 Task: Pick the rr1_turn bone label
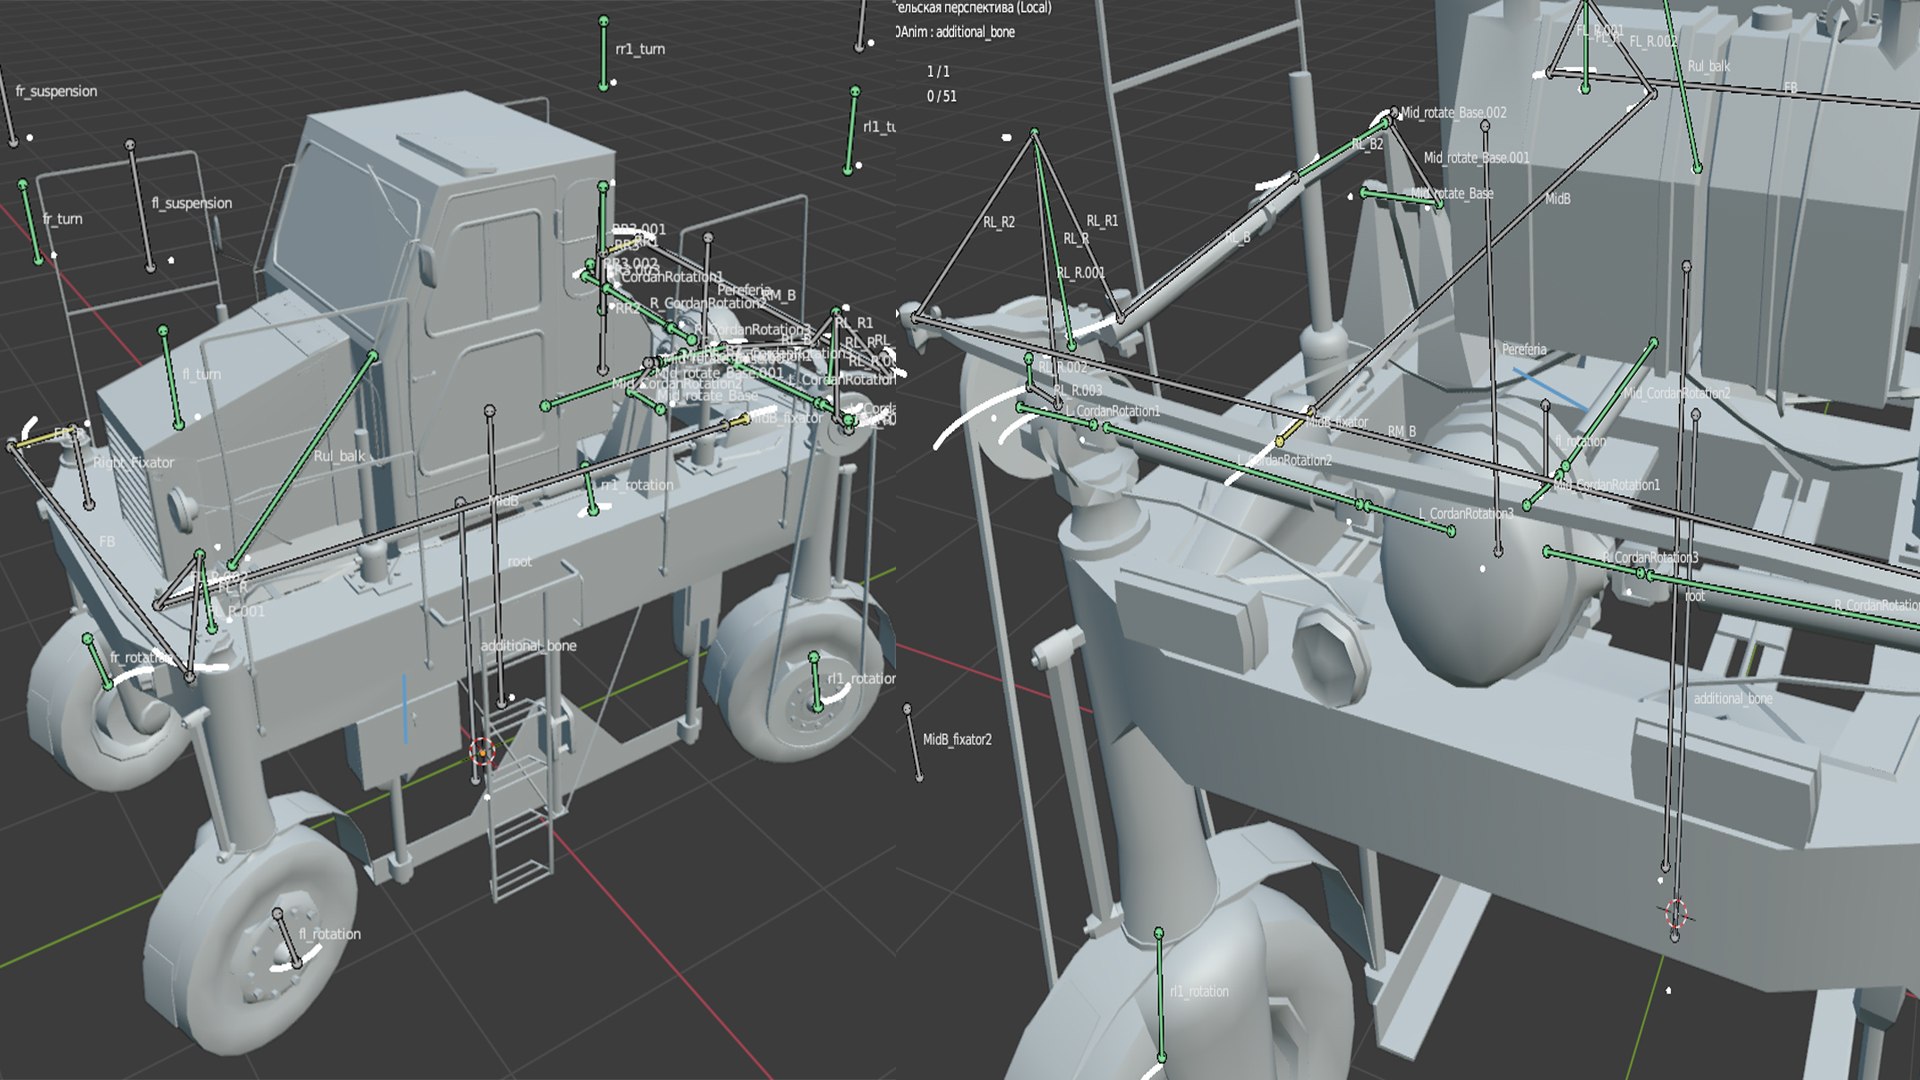tap(640, 49)
